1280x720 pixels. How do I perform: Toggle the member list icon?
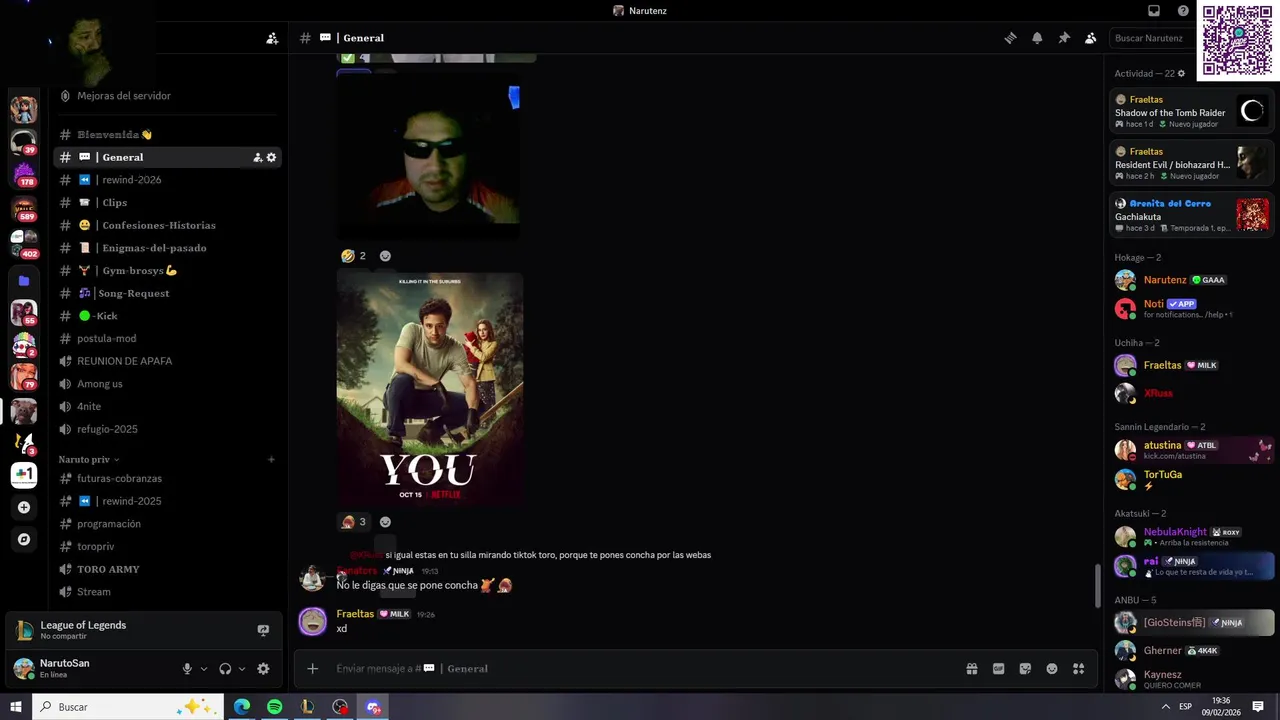point(1091,38)
